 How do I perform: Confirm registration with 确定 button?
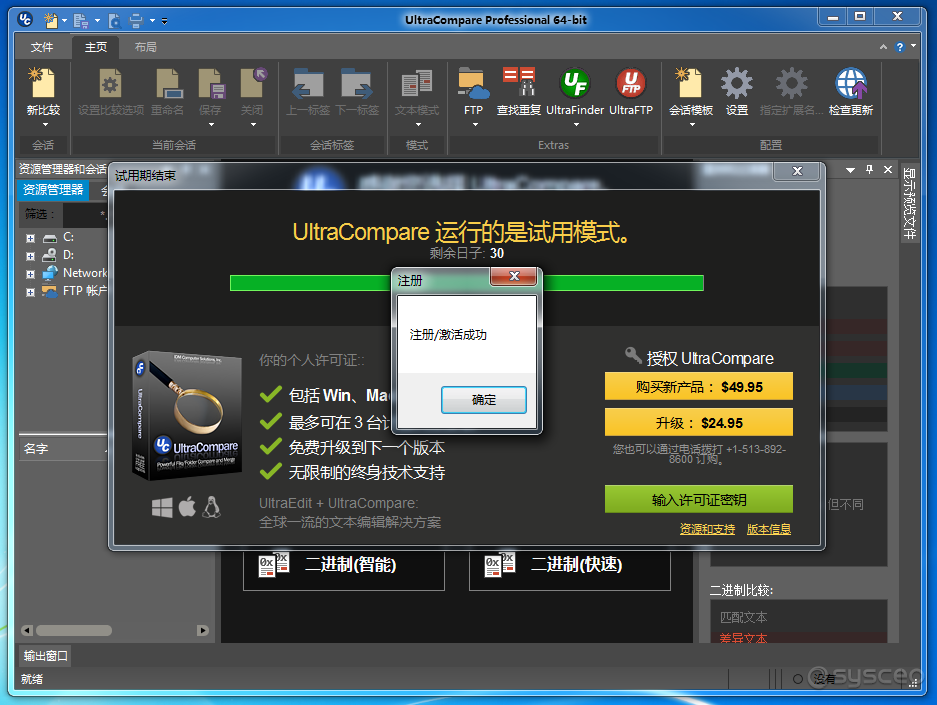point(483,400)
